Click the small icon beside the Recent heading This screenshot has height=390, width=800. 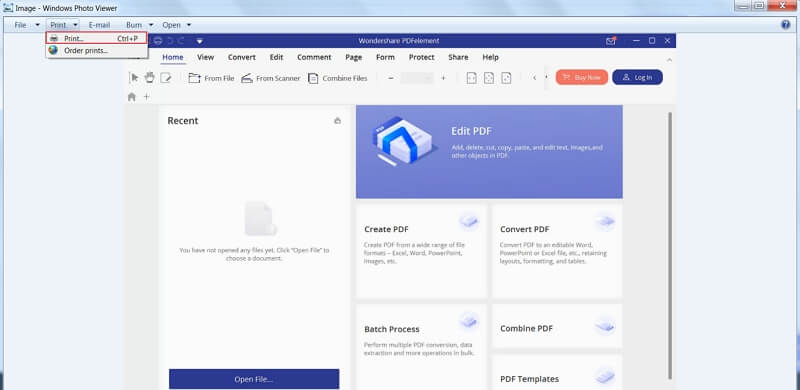[x=337, y=120]
